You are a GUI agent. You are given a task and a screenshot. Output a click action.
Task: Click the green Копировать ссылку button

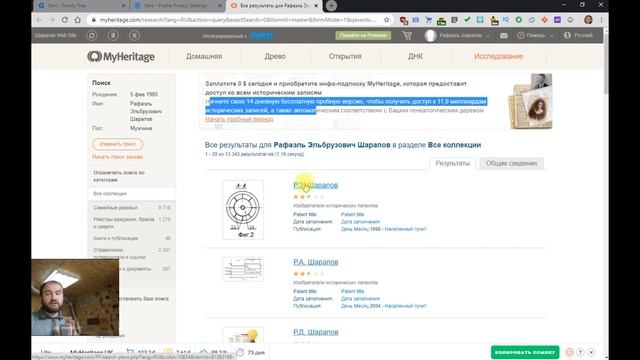(x=525, y=352)
